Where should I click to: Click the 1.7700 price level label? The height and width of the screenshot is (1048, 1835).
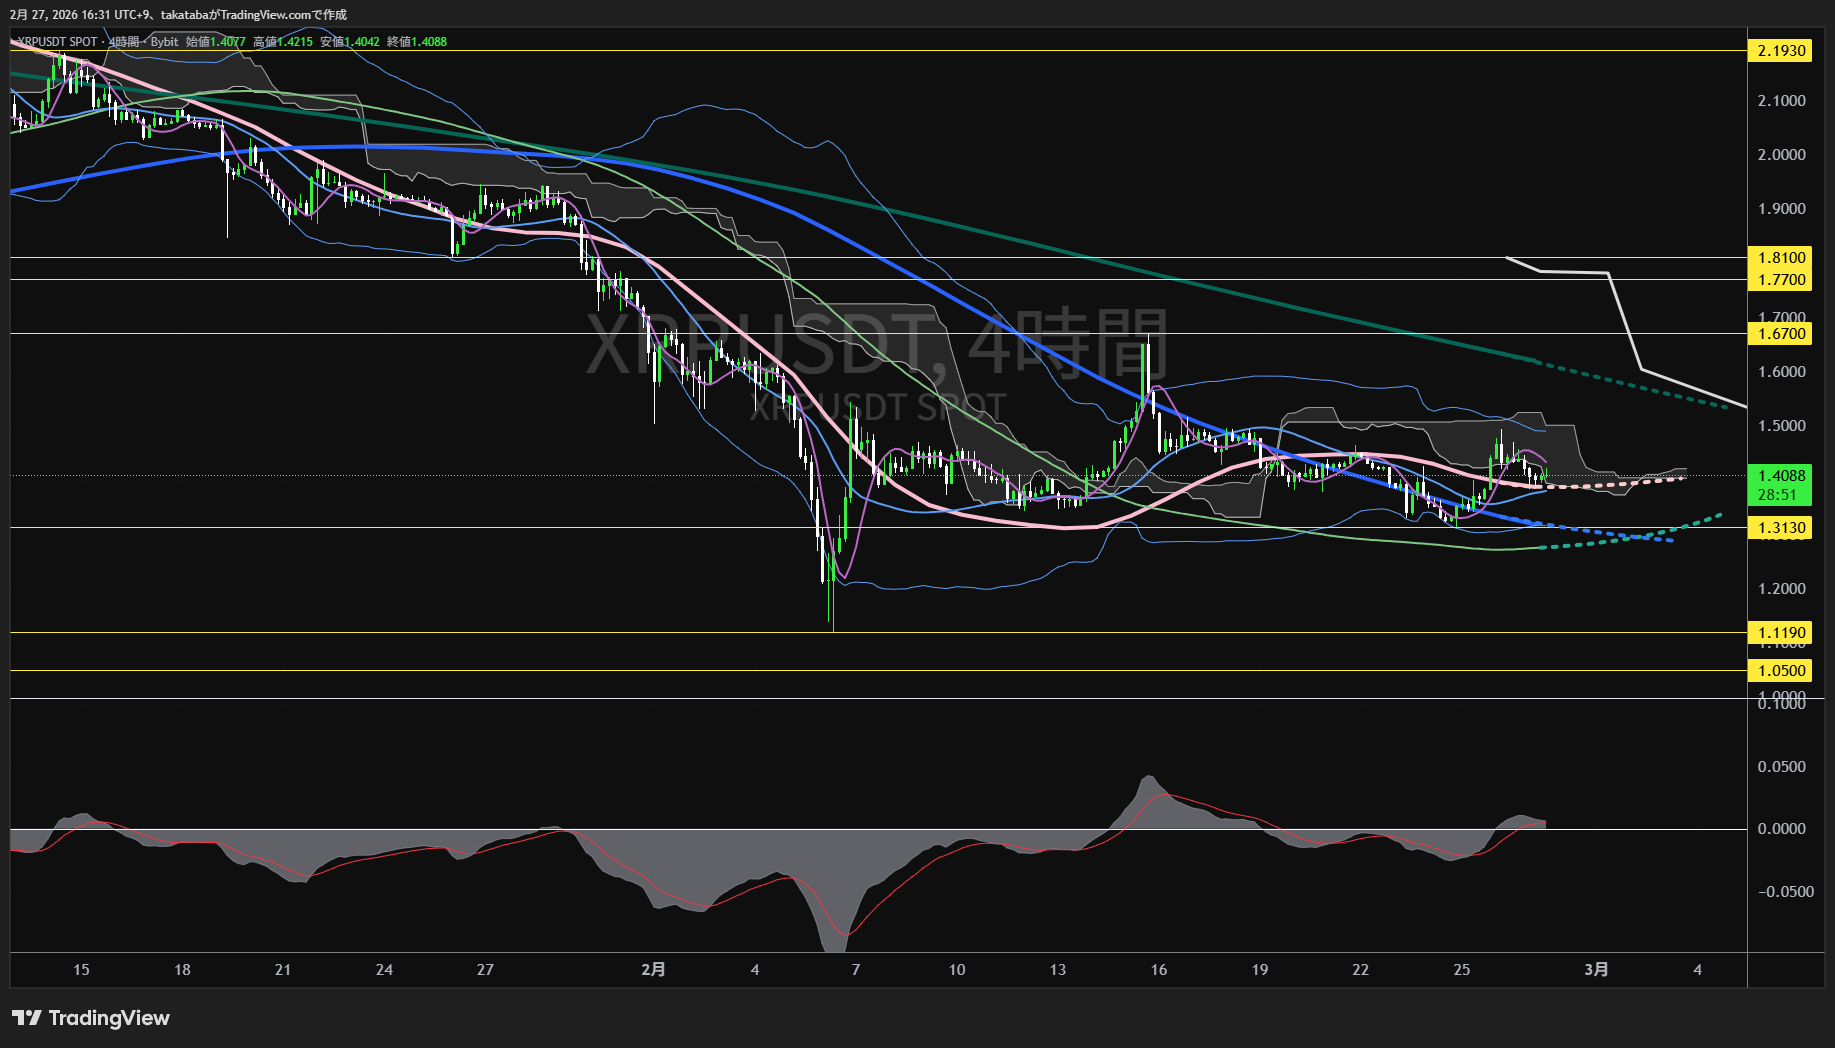pyautogui.click(x=1781, y=280)
